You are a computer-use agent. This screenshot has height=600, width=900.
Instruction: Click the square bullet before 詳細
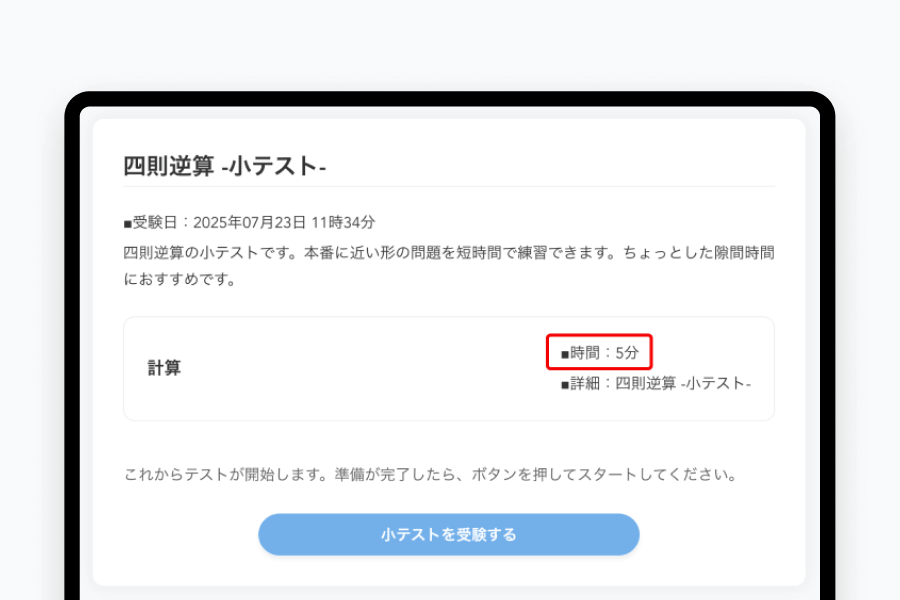565,384
